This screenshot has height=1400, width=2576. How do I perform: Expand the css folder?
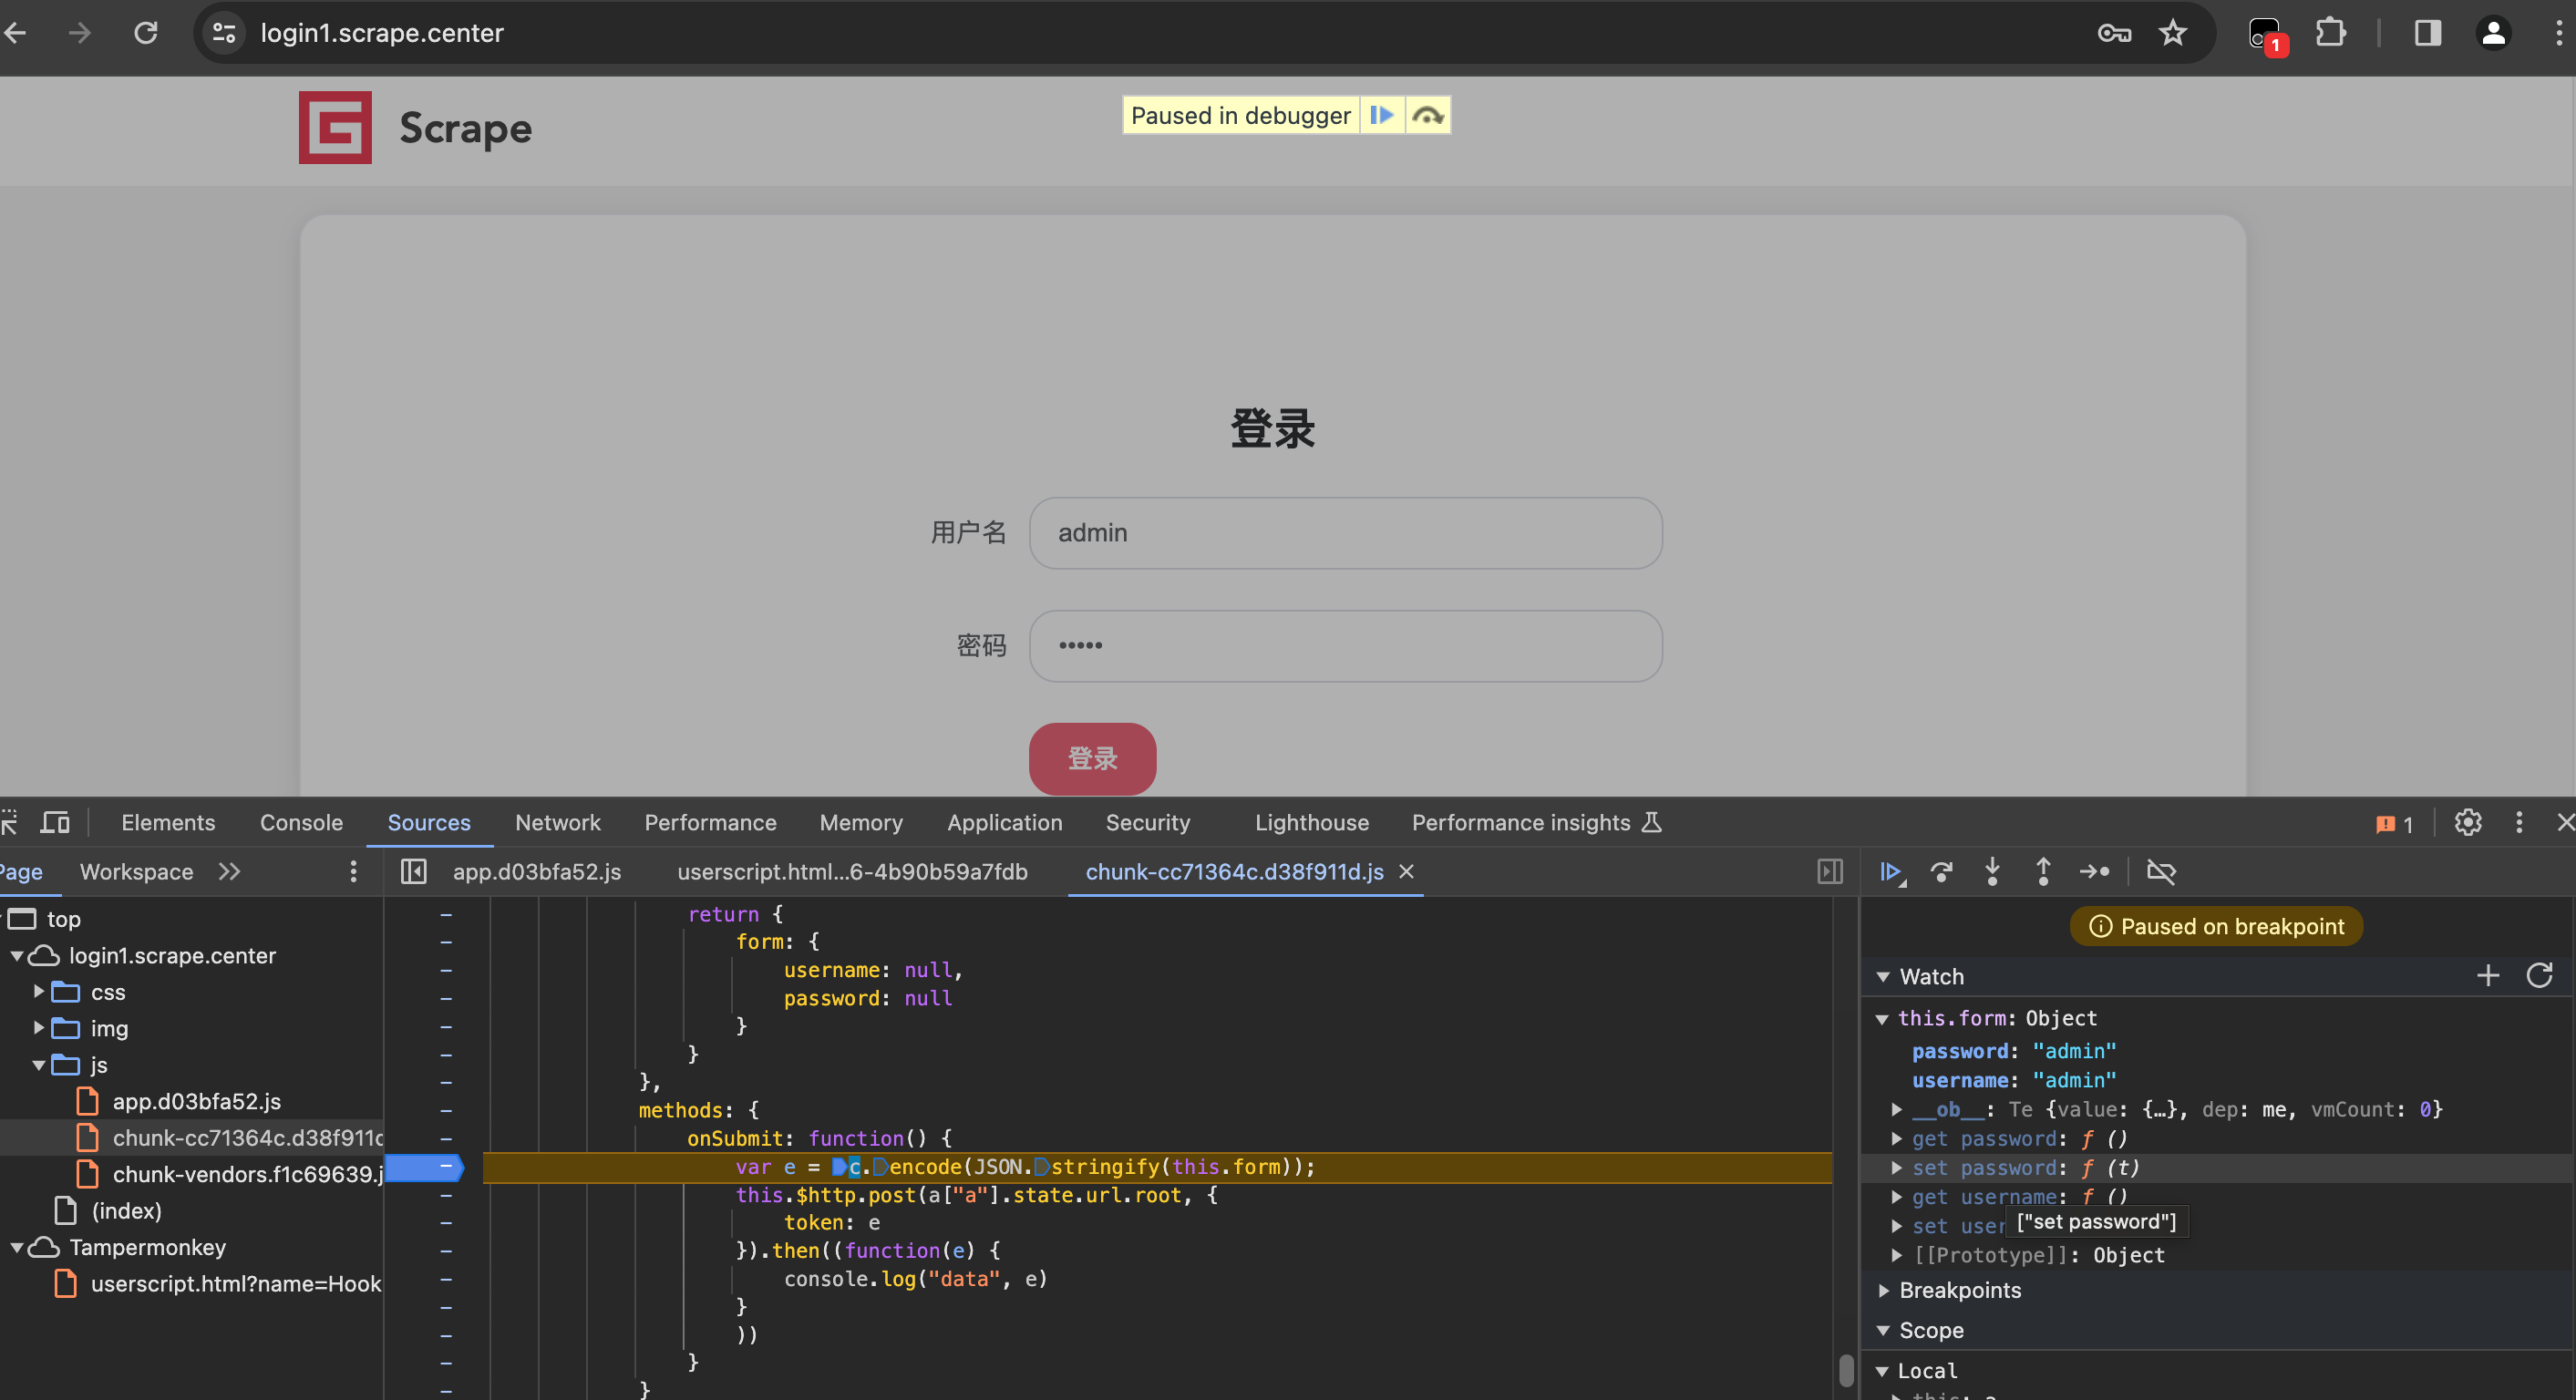[39, 992]
